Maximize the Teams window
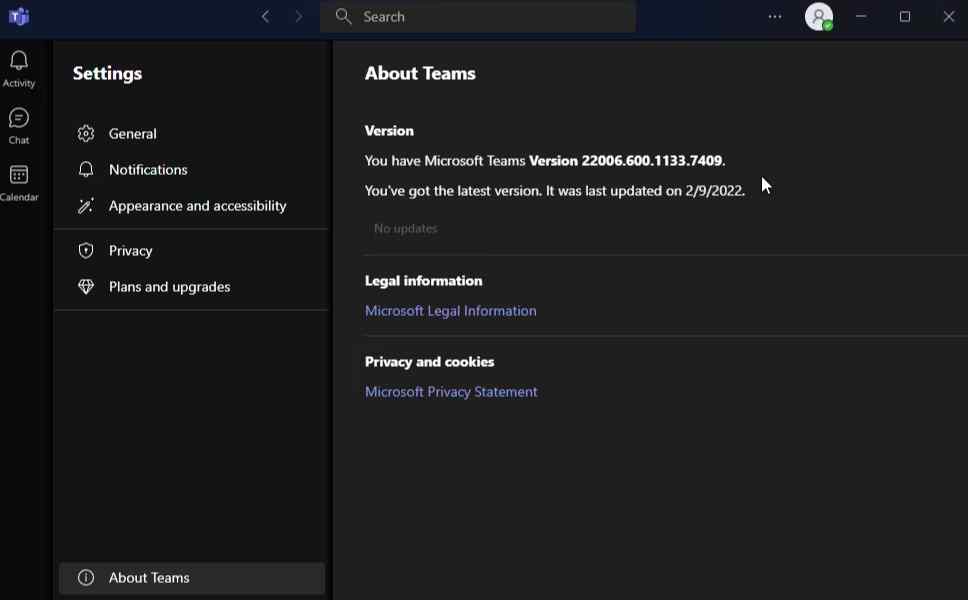The image size is (968, 600). click(904, 17)
